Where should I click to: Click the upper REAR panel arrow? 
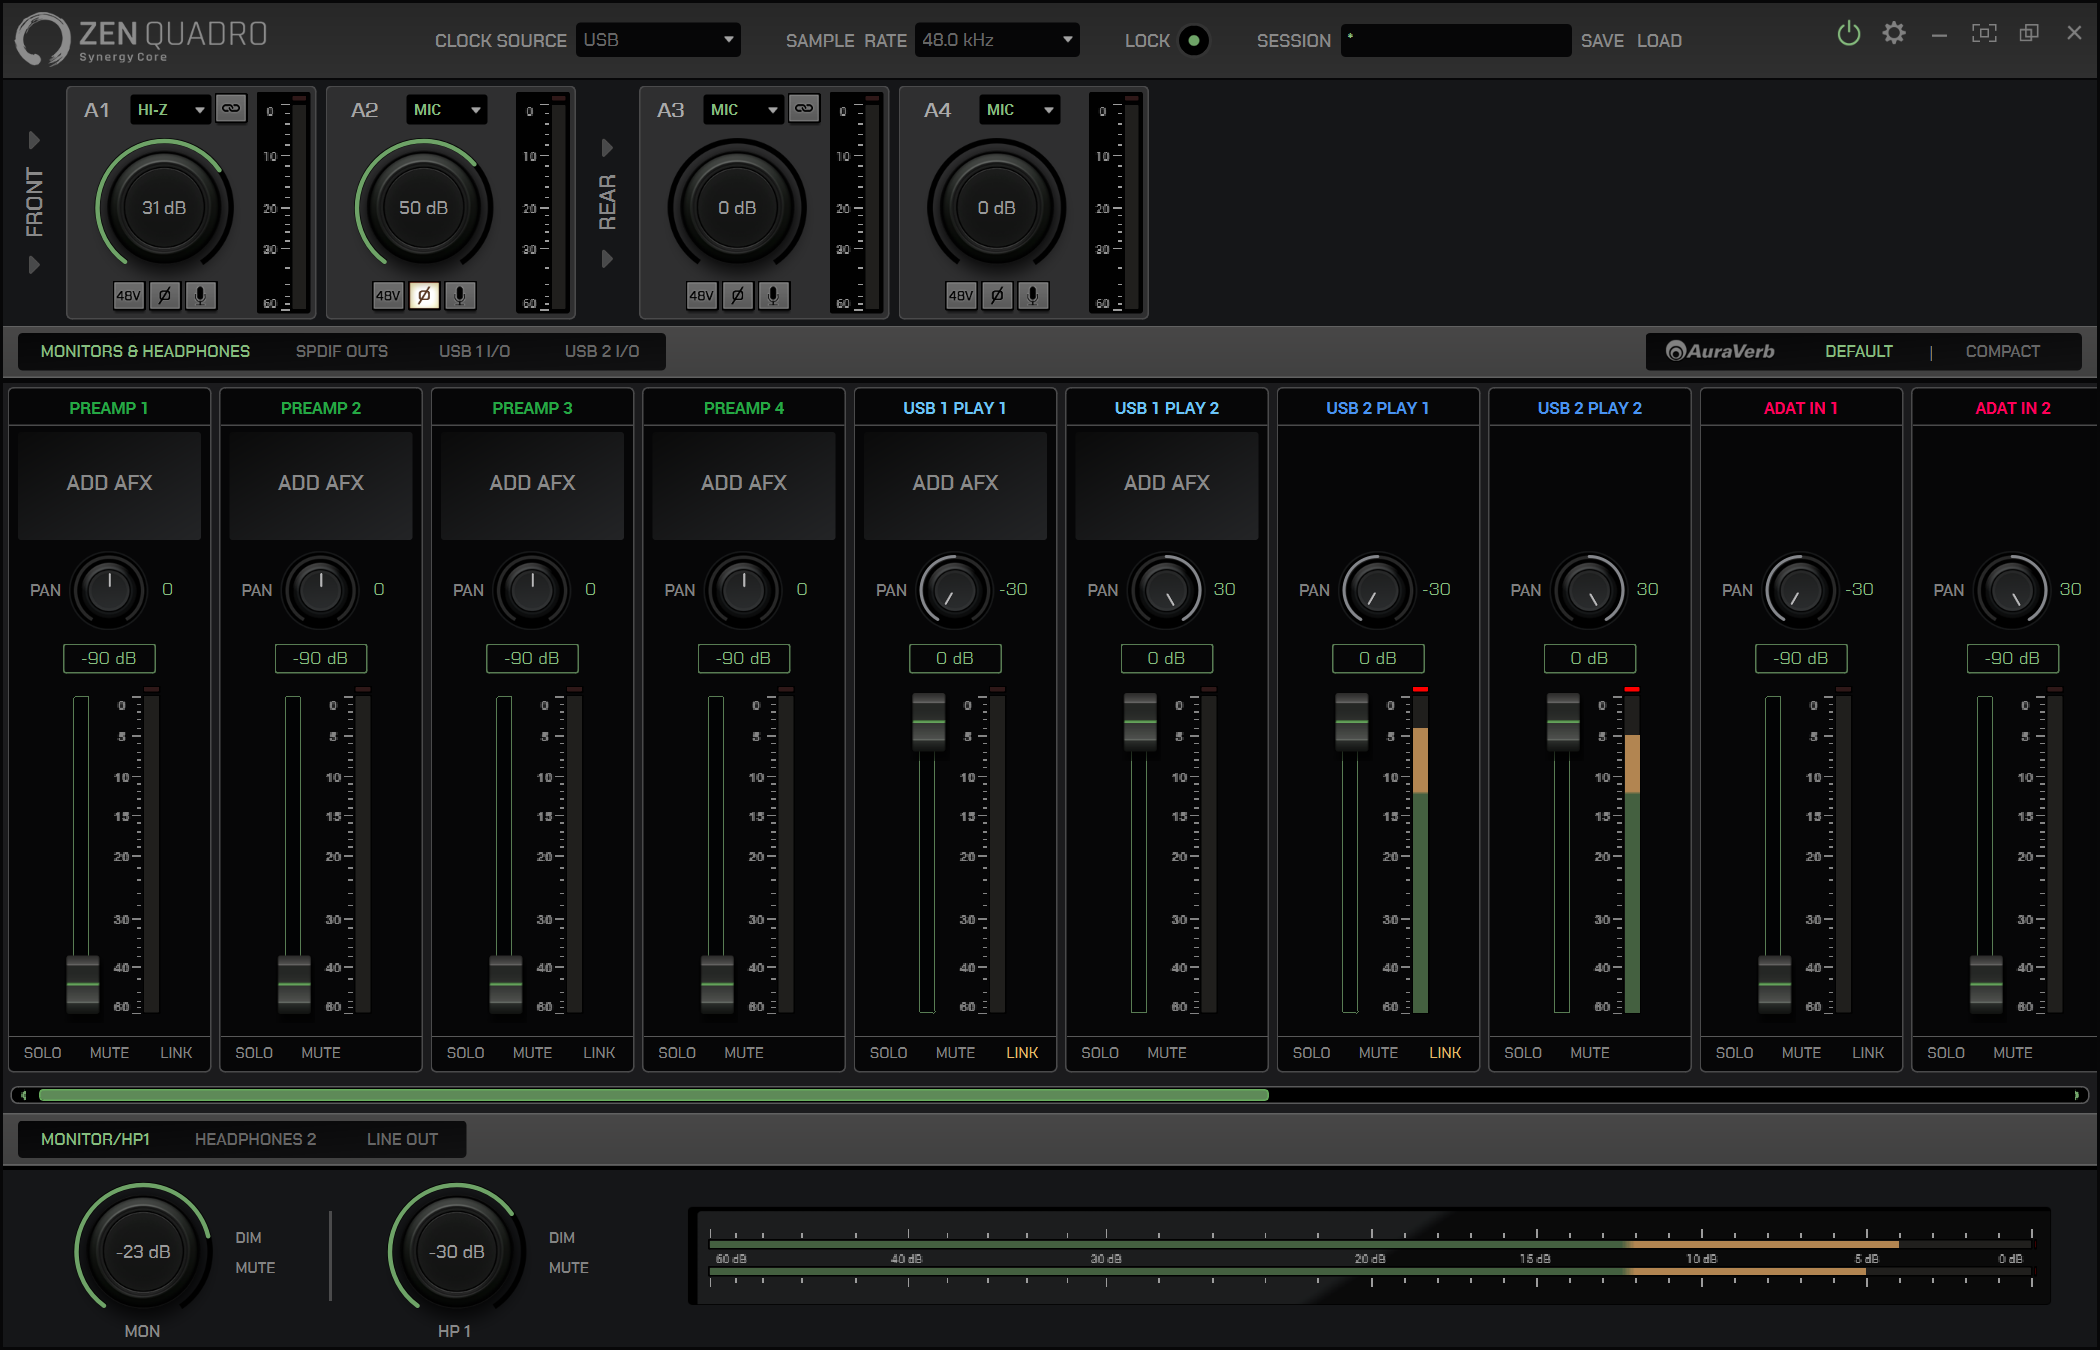click(607, 148)
